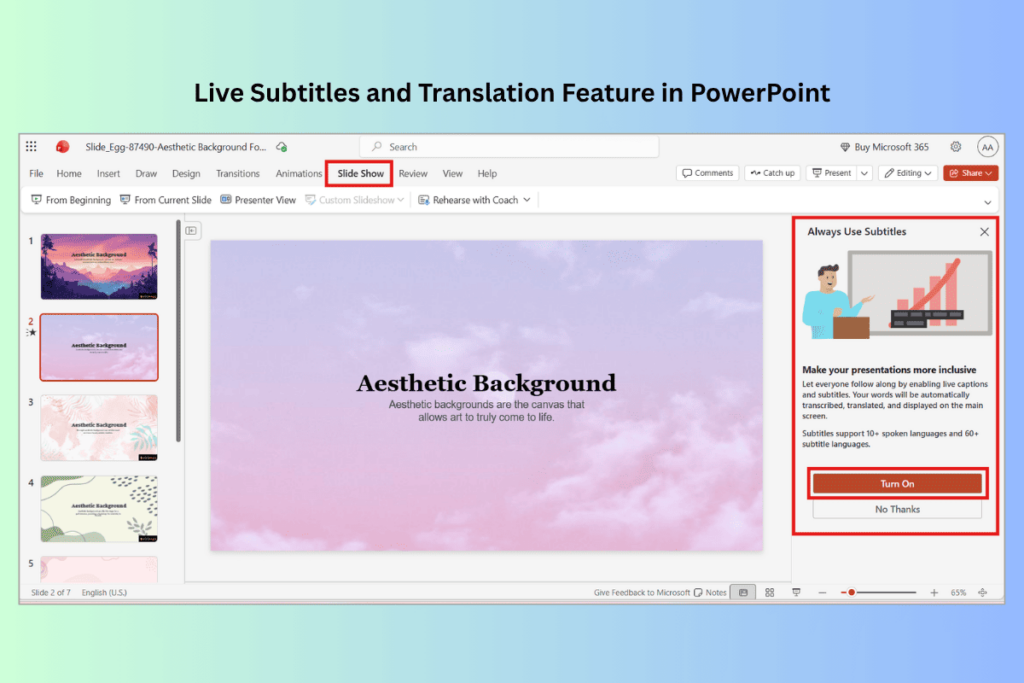This screenshot has width=1024, height=683.
Task: Click the Aesthetic Background slide title
Action: [x=486, y=383]
